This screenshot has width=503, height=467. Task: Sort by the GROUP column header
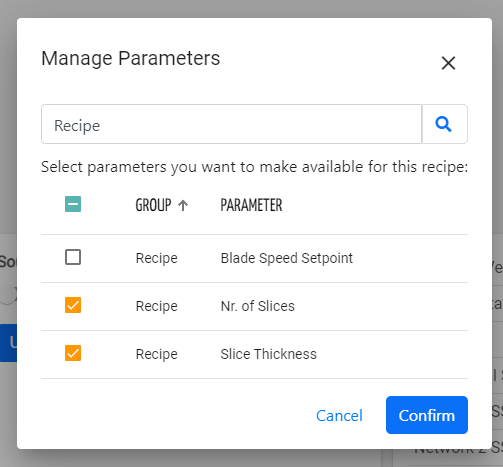tap(153, 205)
